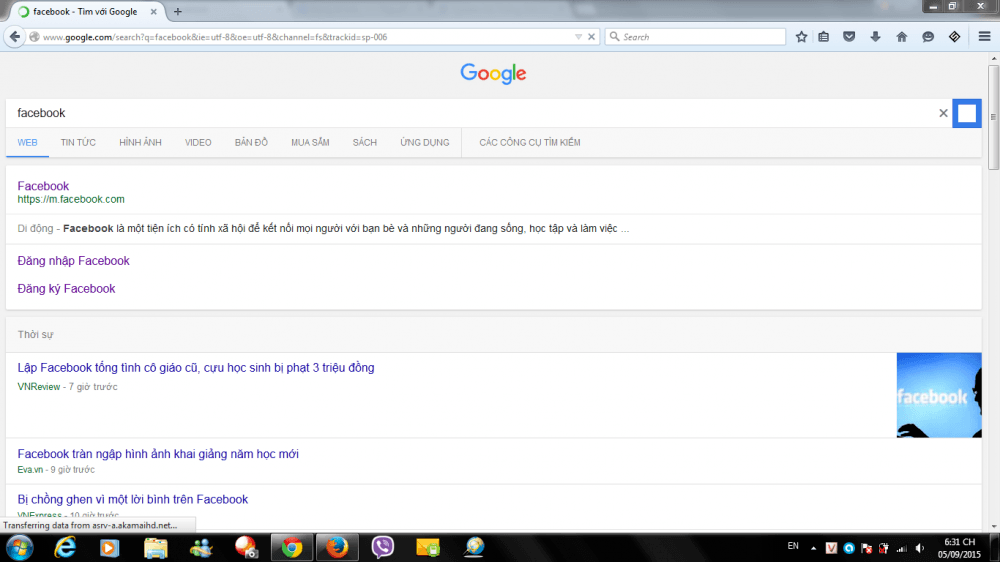Image resolution: width=1000 pixels, height=562 pixels.
Task: Go back with the browser back arrow
Action: [x=15, y=37]
